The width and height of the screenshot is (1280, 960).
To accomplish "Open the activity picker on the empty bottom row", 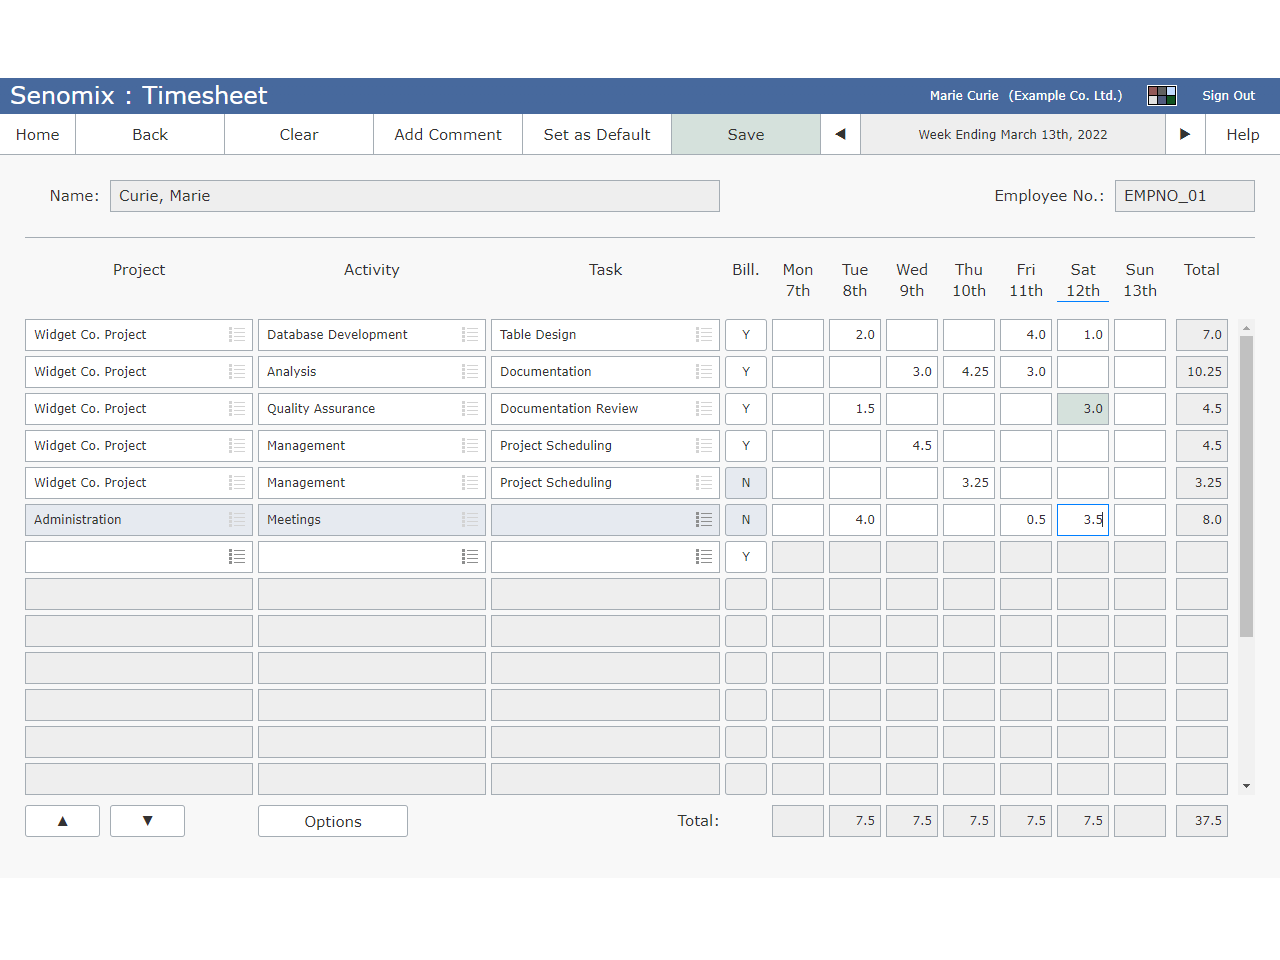I will click(470, 556).
